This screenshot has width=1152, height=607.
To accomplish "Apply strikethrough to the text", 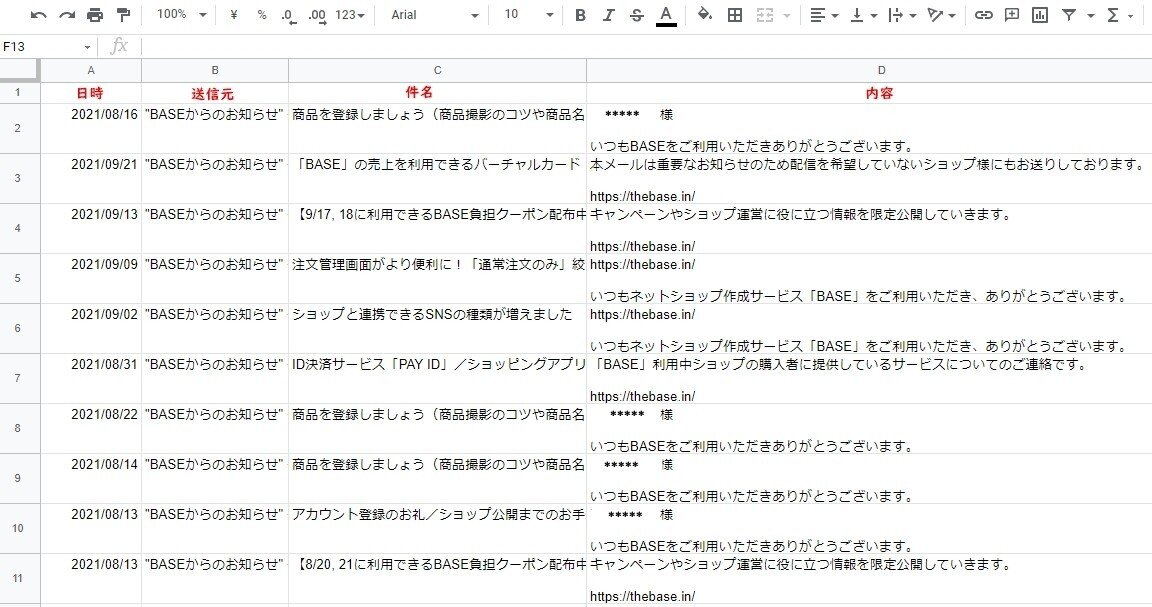I will click(636, 15).
